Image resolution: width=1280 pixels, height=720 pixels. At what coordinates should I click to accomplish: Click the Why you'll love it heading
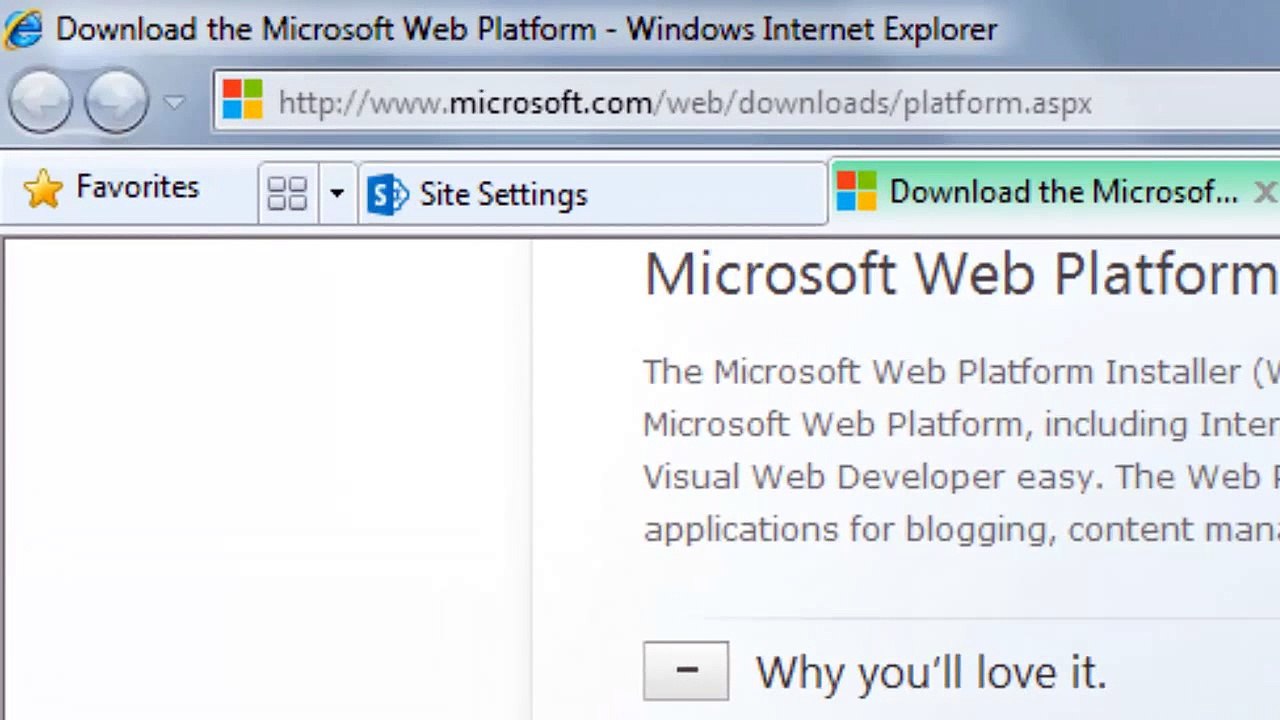point(930,672)
